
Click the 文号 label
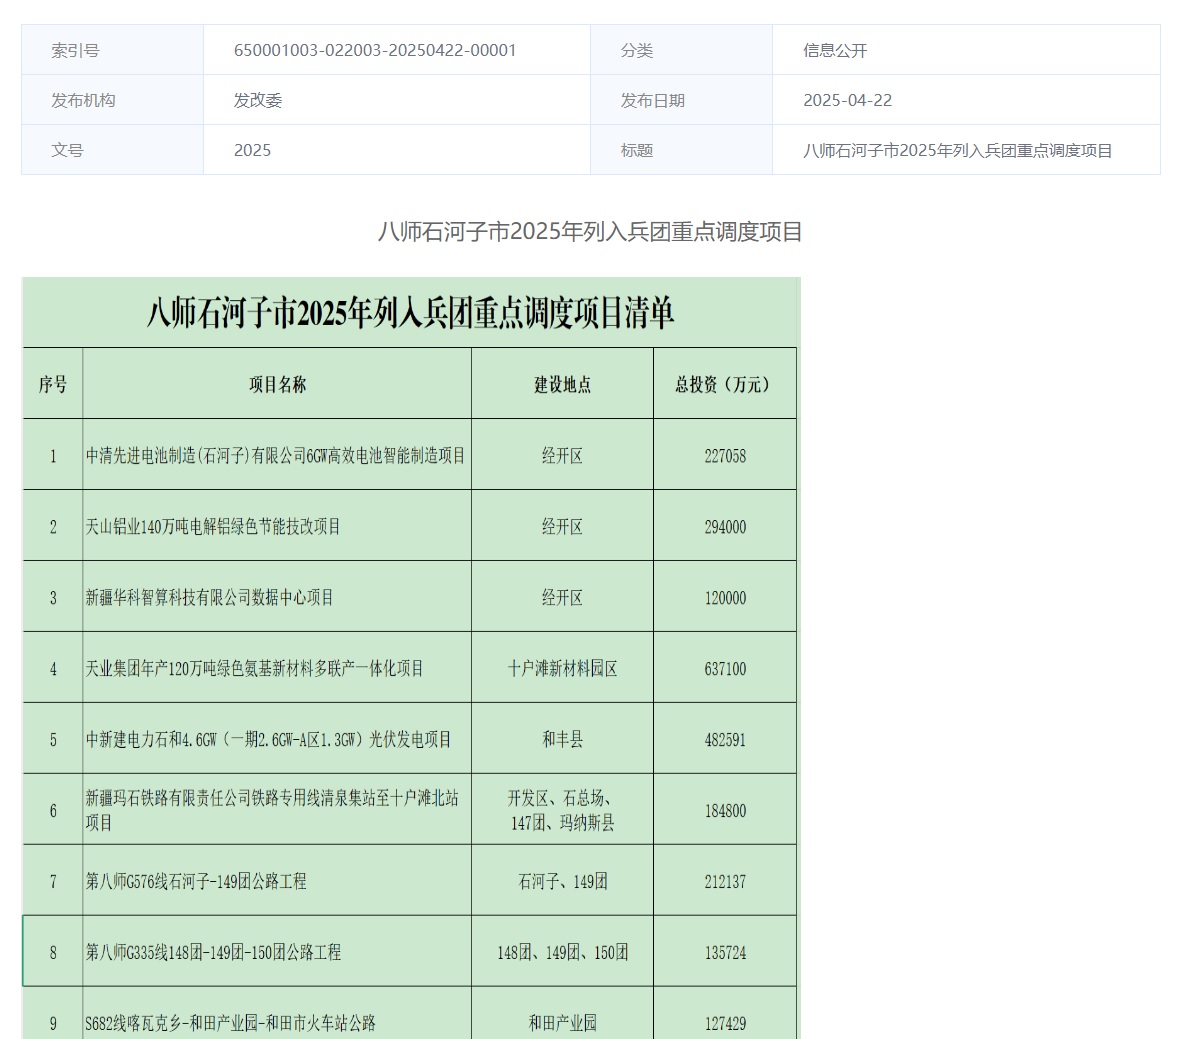pyautogui.click(x=67, y=150)
